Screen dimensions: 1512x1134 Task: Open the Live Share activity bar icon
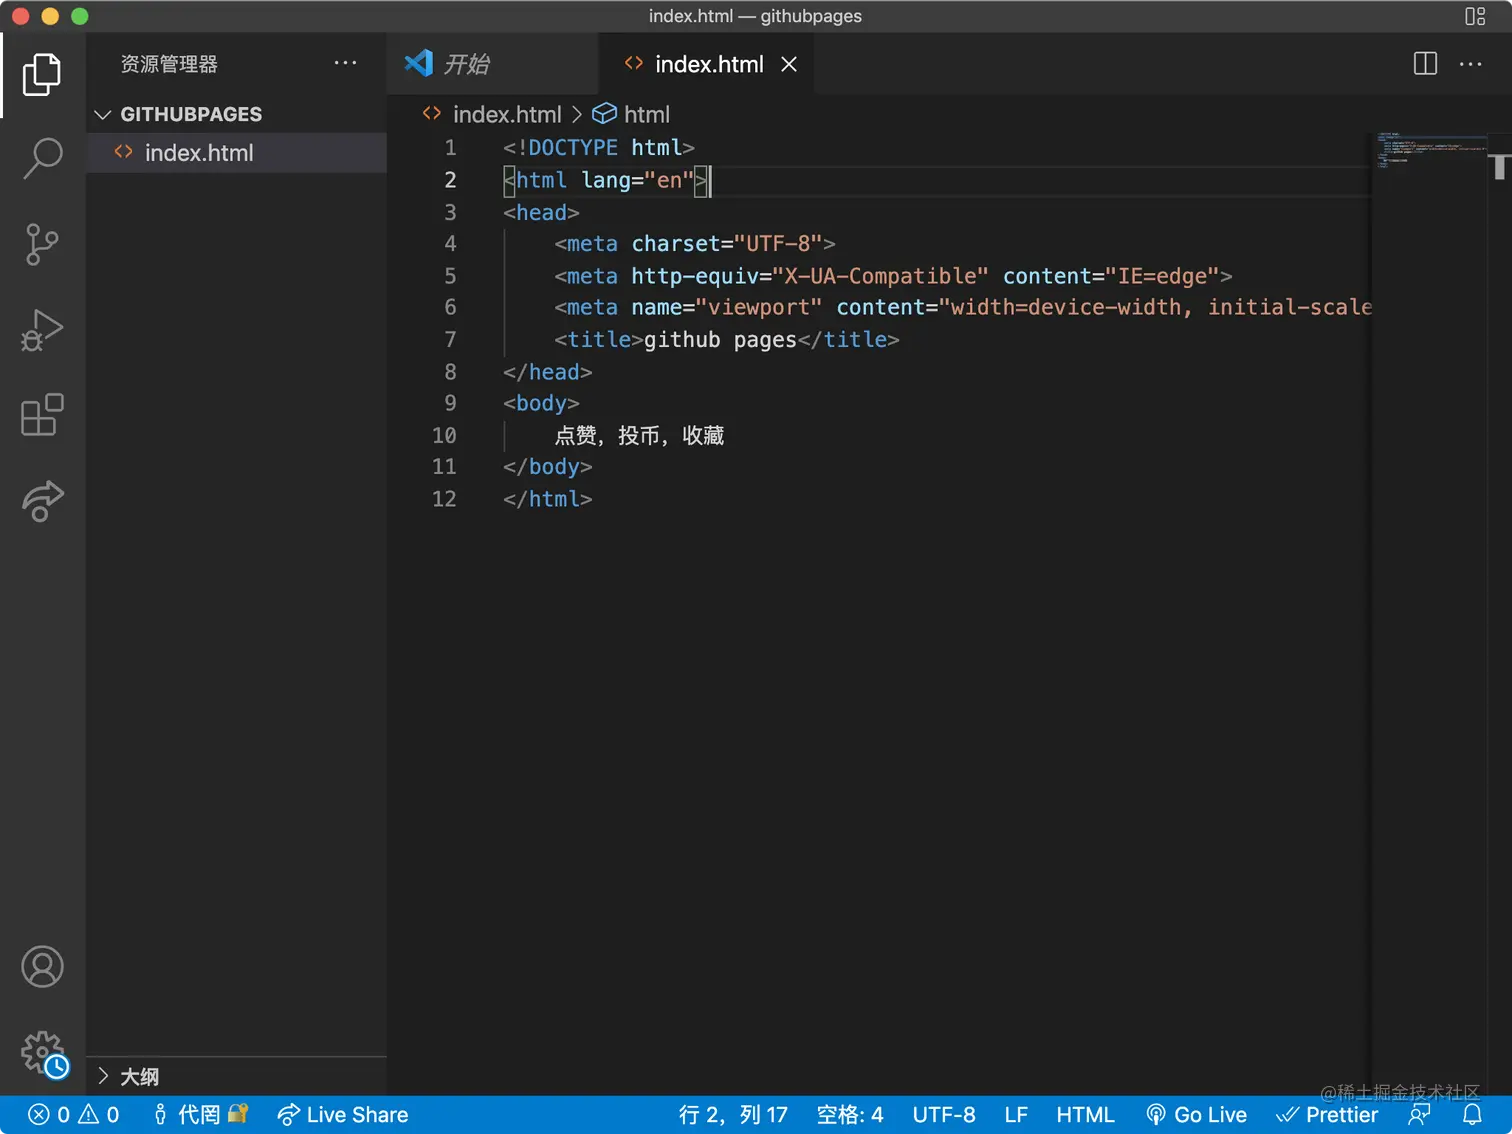(x=42, y=500)
